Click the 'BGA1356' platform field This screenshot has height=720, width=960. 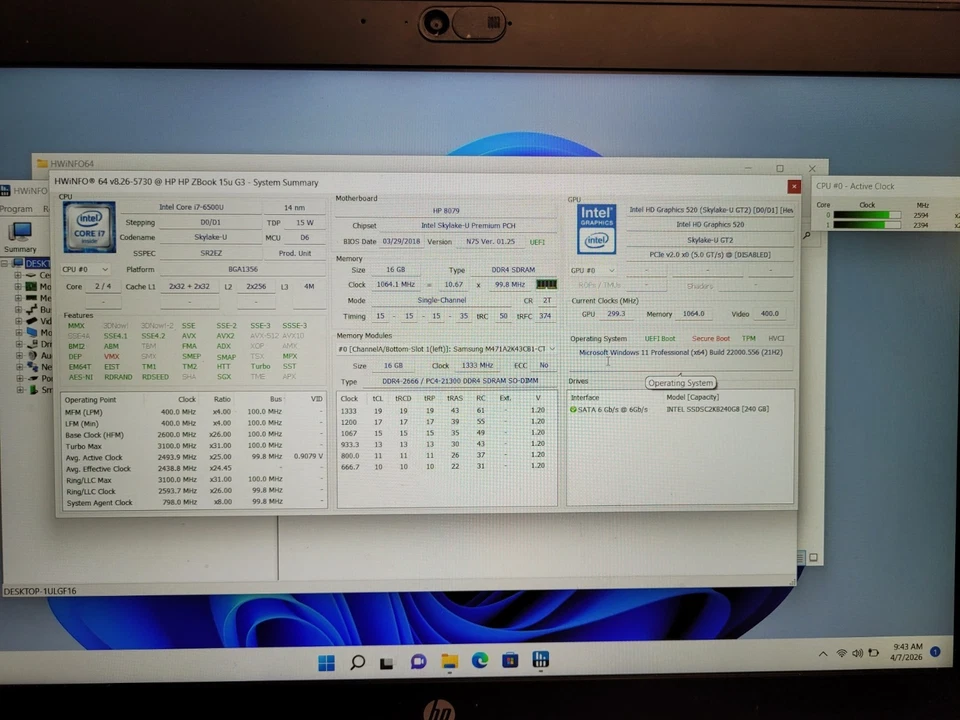click(242, 269)
